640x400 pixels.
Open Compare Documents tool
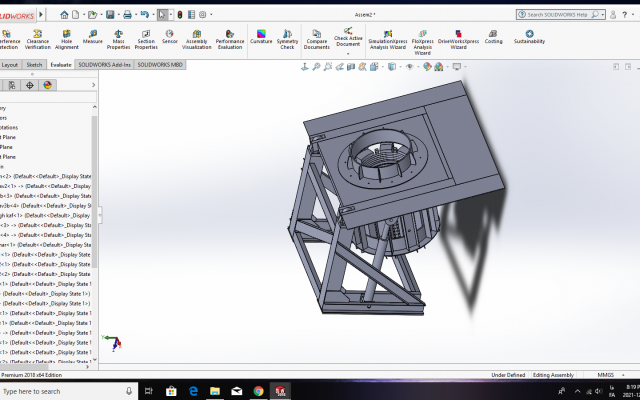(316, 40)
